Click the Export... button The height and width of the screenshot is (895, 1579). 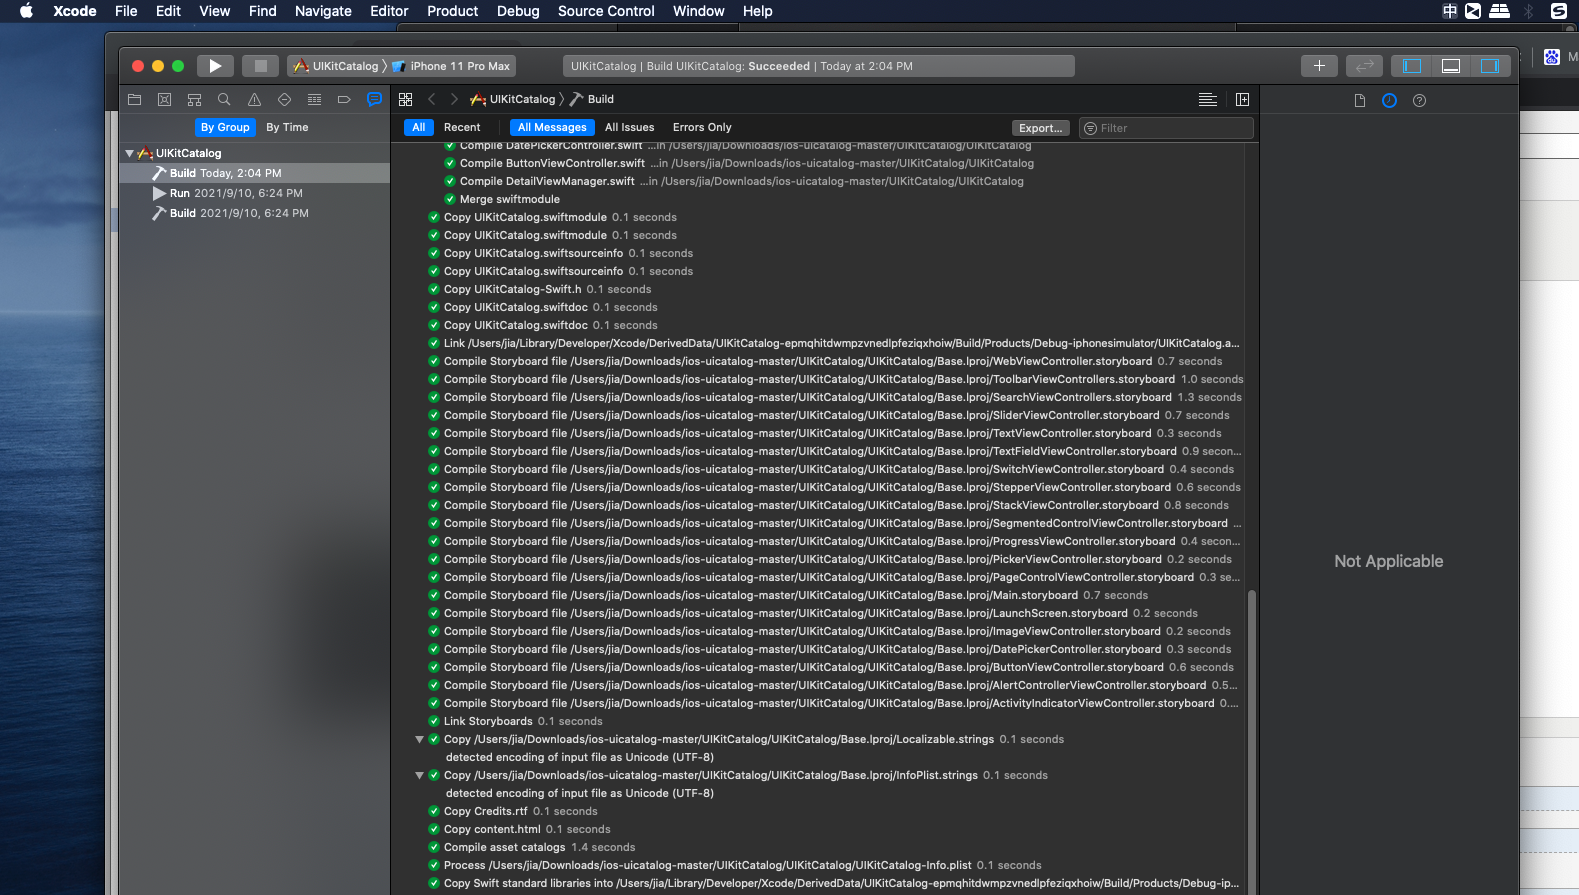(1041, 128)
